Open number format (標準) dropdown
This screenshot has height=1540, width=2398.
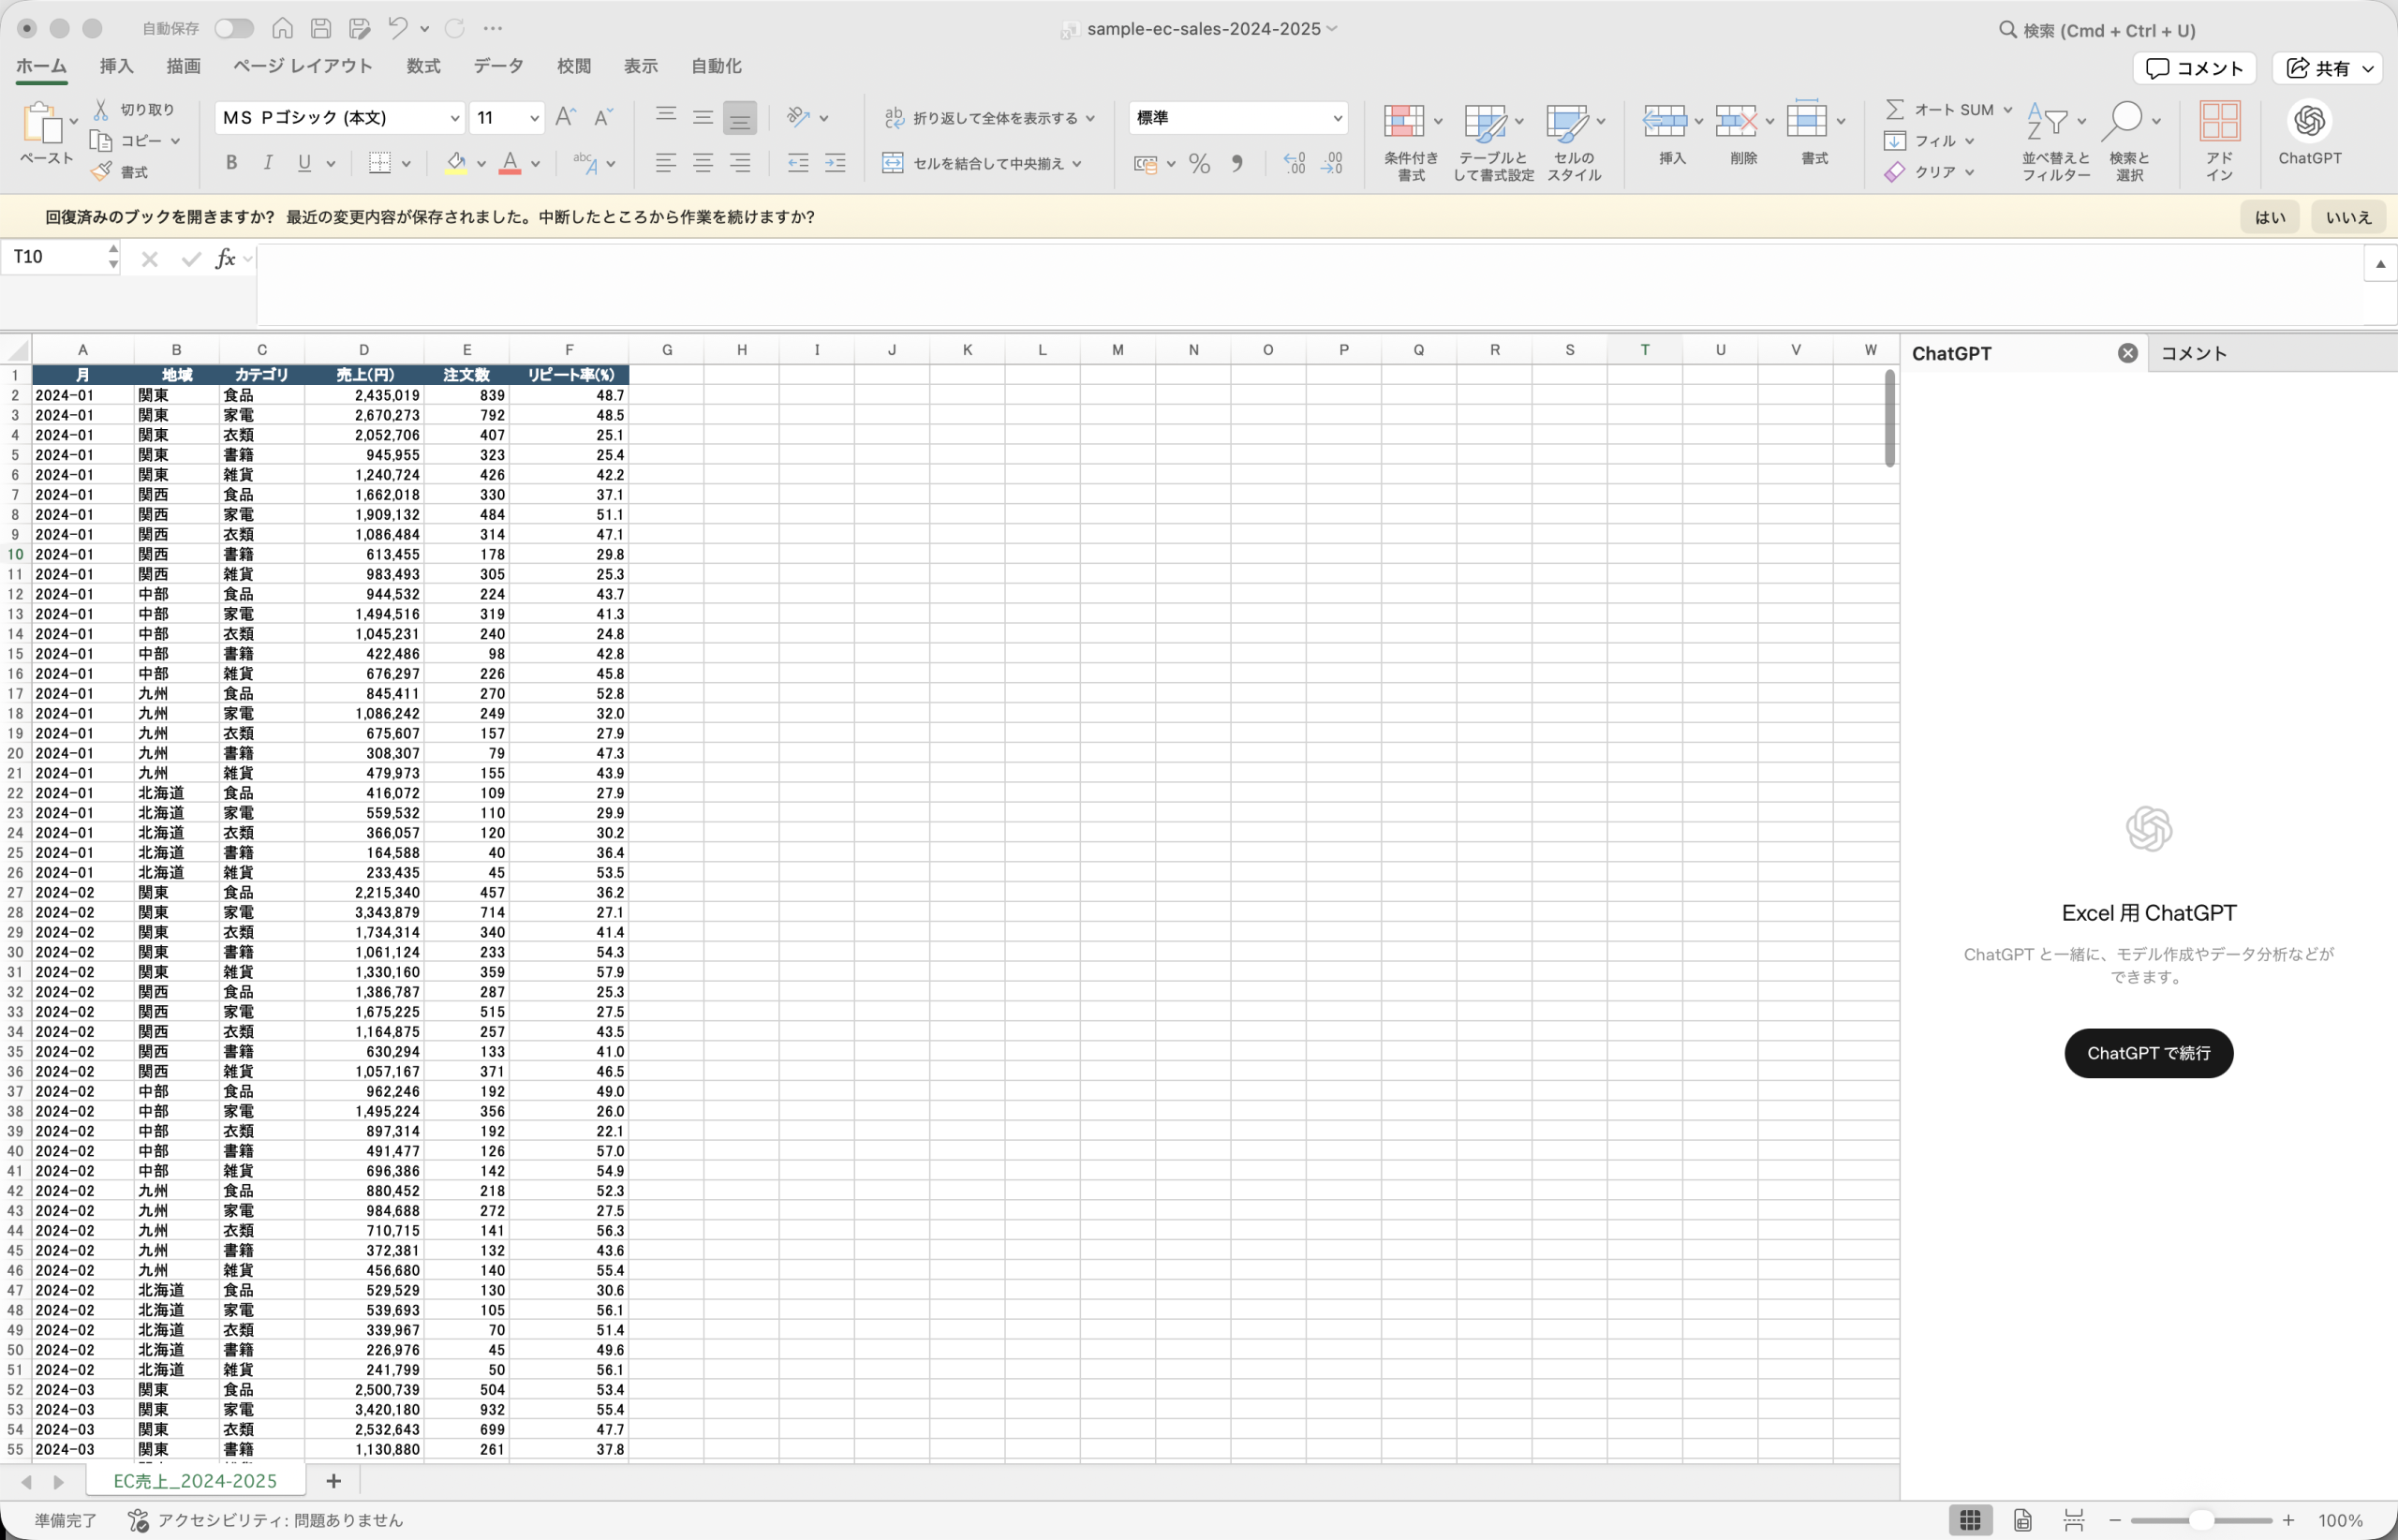coord(1337,118)
